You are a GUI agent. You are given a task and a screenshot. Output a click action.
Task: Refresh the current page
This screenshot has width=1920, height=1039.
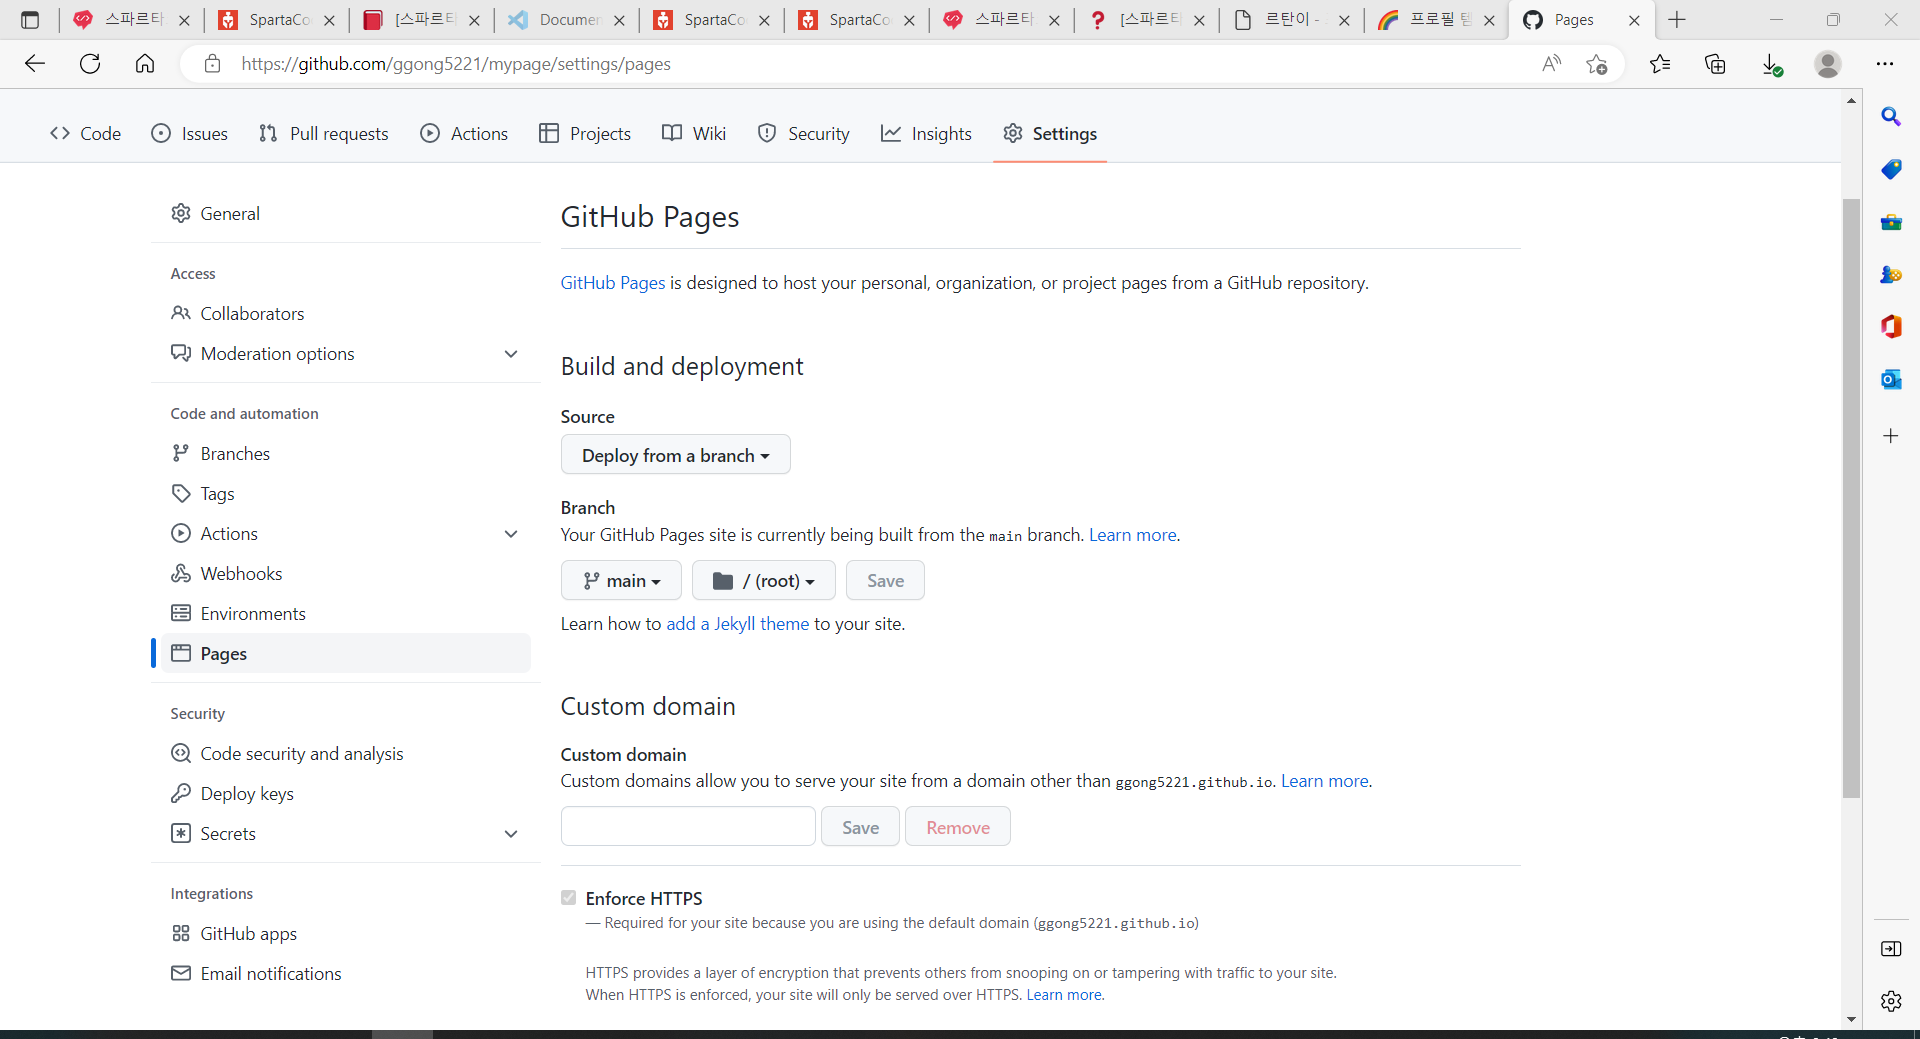[x=90, y=64]
